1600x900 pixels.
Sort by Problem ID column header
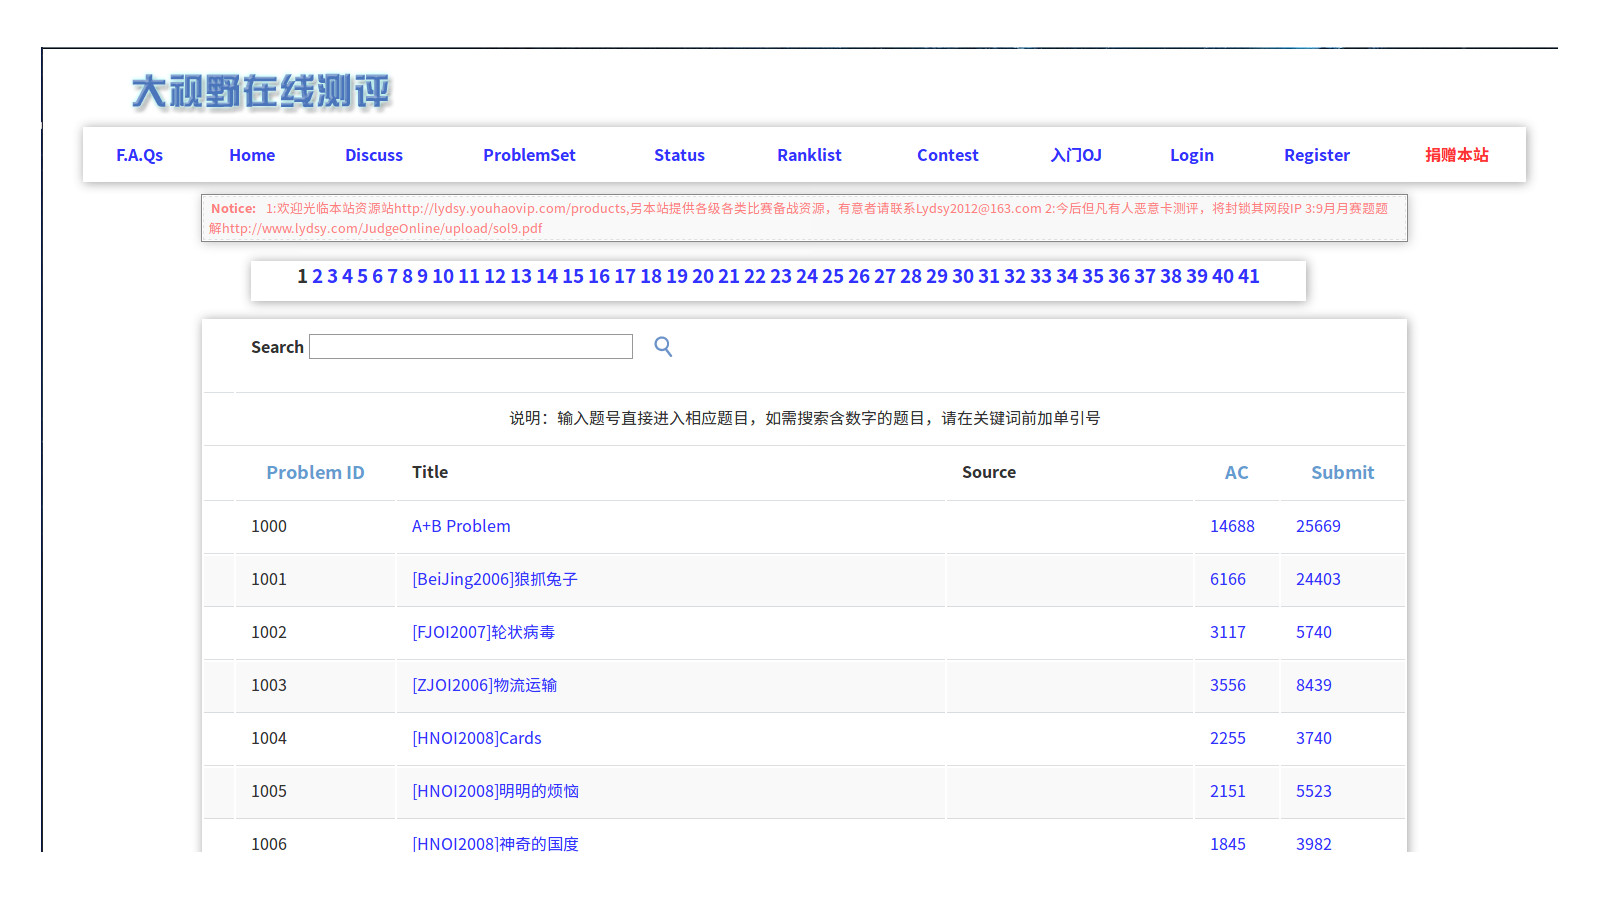[x=315, y=473]
